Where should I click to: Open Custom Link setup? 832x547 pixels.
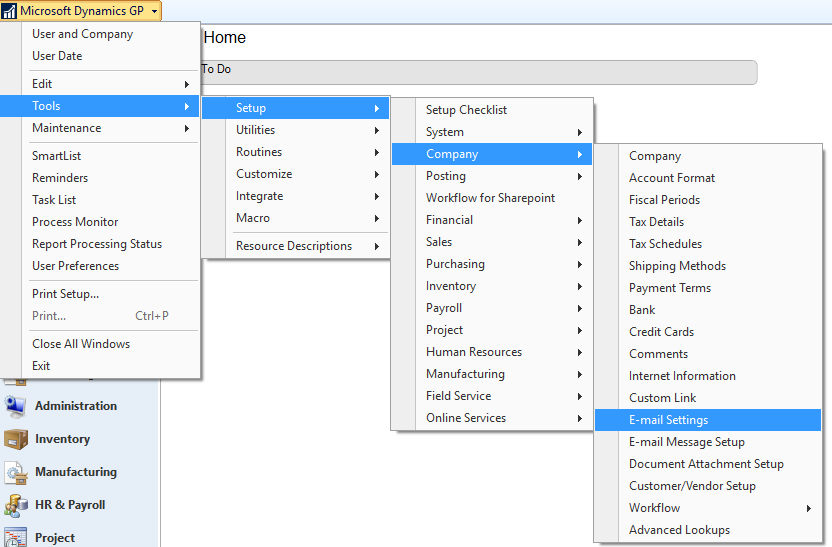(x=708, y=398)
